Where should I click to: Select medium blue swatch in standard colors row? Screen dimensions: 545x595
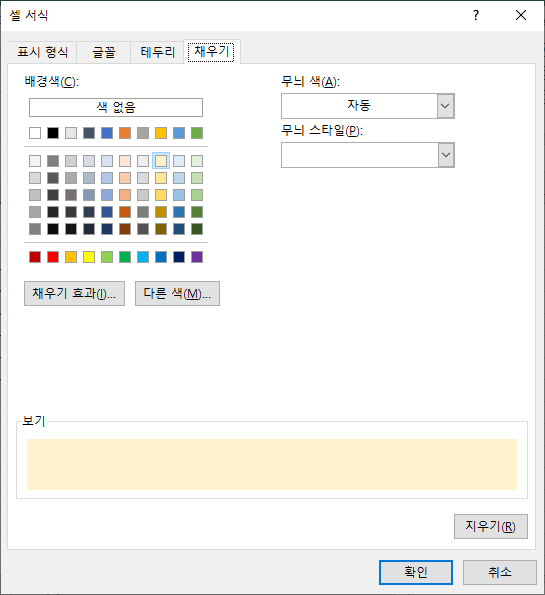(x=161, y=257)
